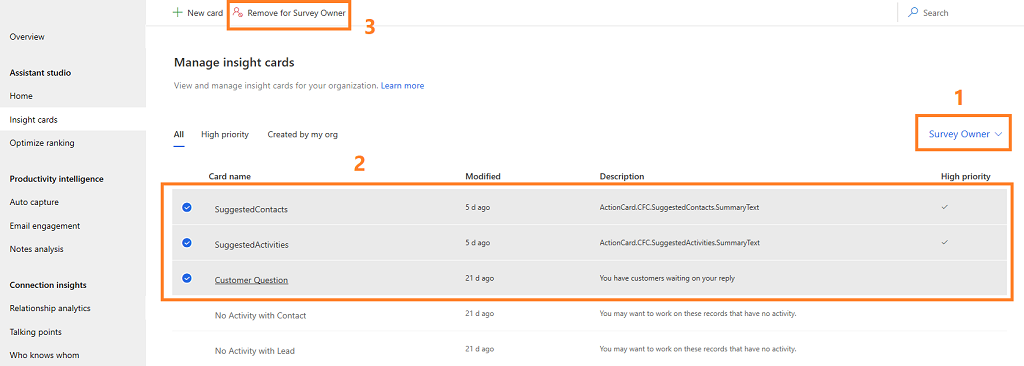Screen dimensions: 1024x366
Task: Click '21 d ago' in No Activity with Contact row
Action: [479, 313]
